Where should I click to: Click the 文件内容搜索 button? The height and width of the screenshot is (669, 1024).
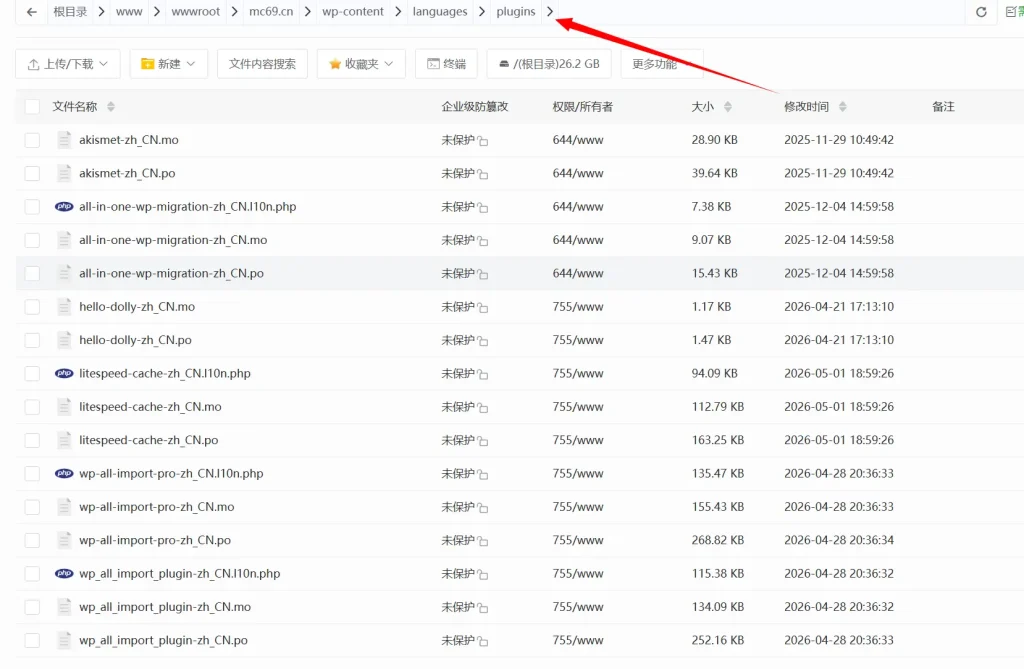point(262,63)
